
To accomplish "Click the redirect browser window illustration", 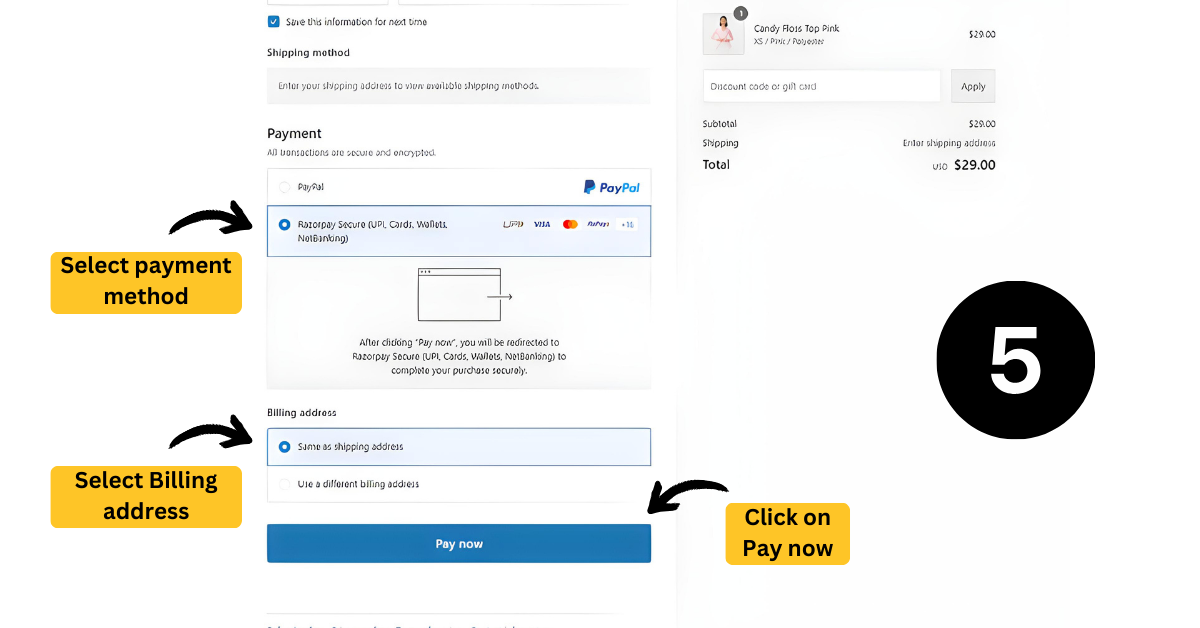I will tap(459, 294).
